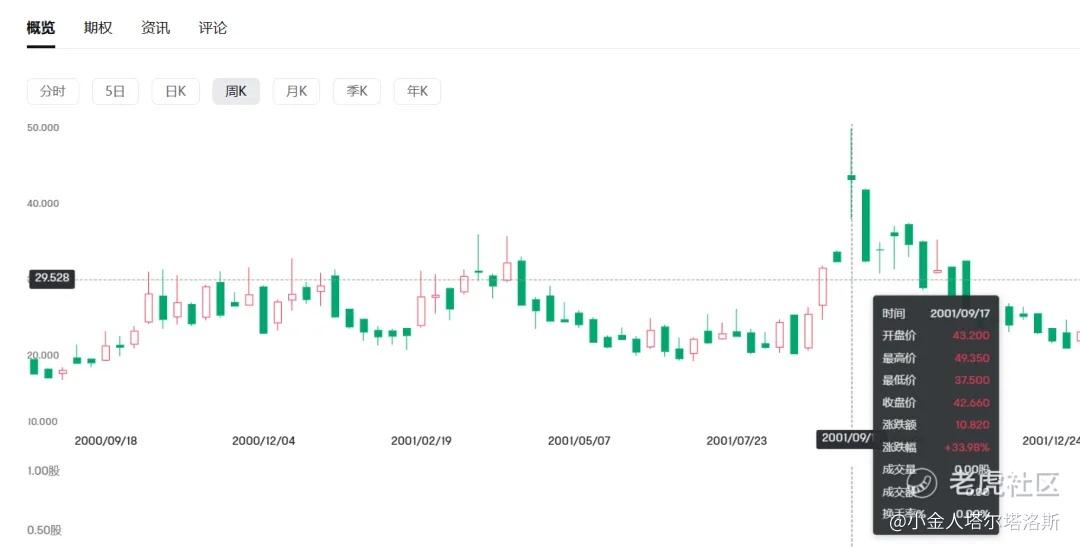Click the 1.00股 volume axis label

(44, 471)
